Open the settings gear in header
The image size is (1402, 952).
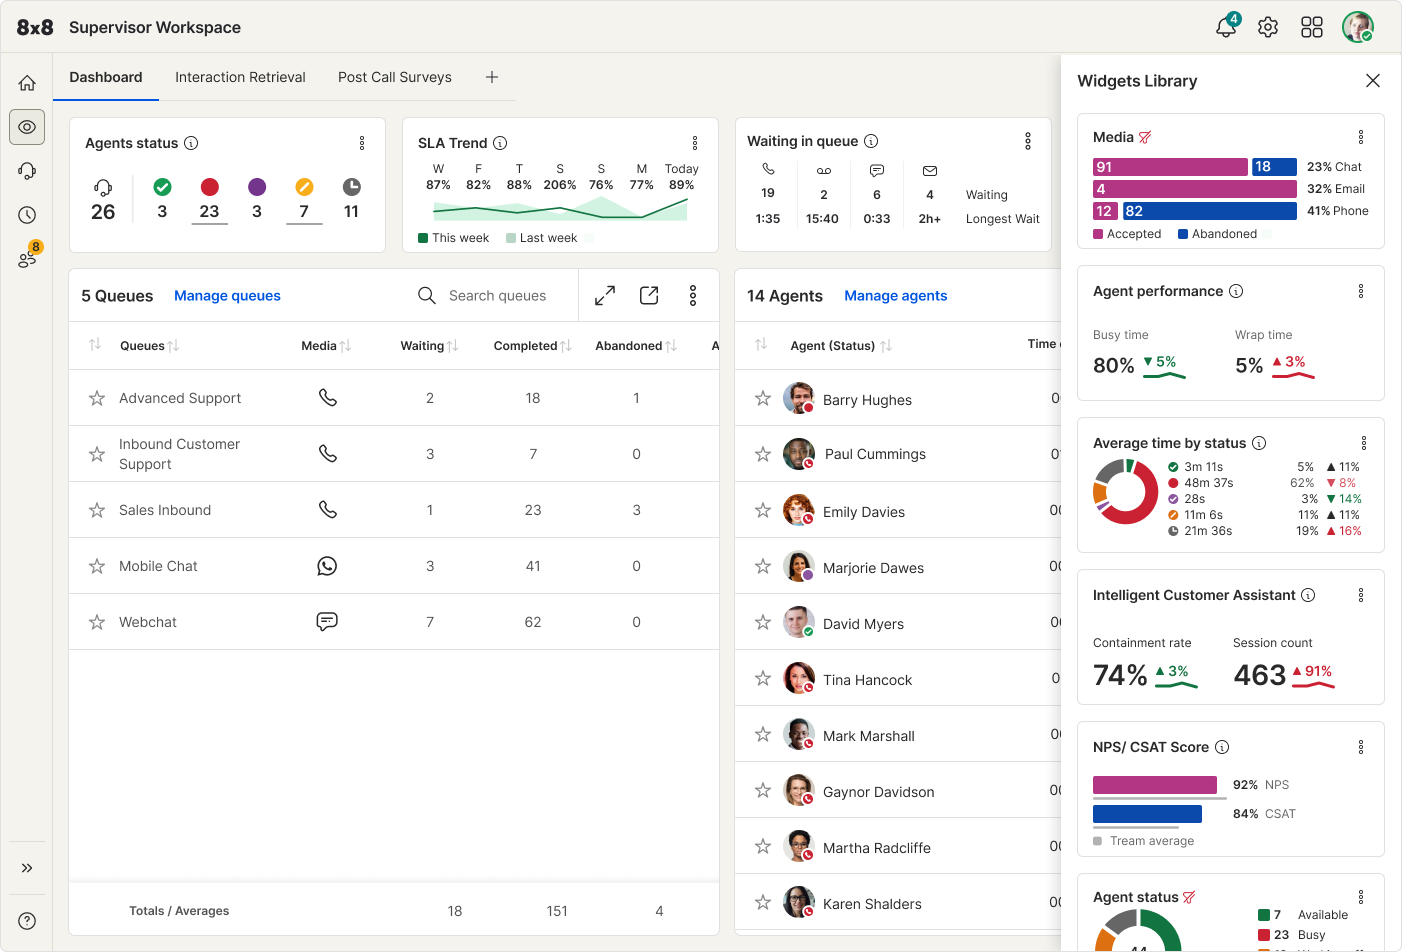1268,27
